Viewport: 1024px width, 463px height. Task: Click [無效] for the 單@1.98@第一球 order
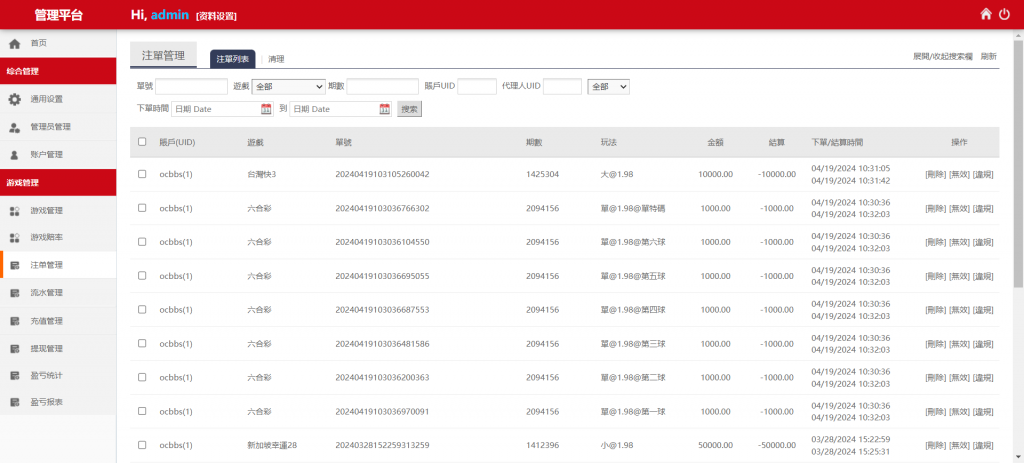point(959,411)
